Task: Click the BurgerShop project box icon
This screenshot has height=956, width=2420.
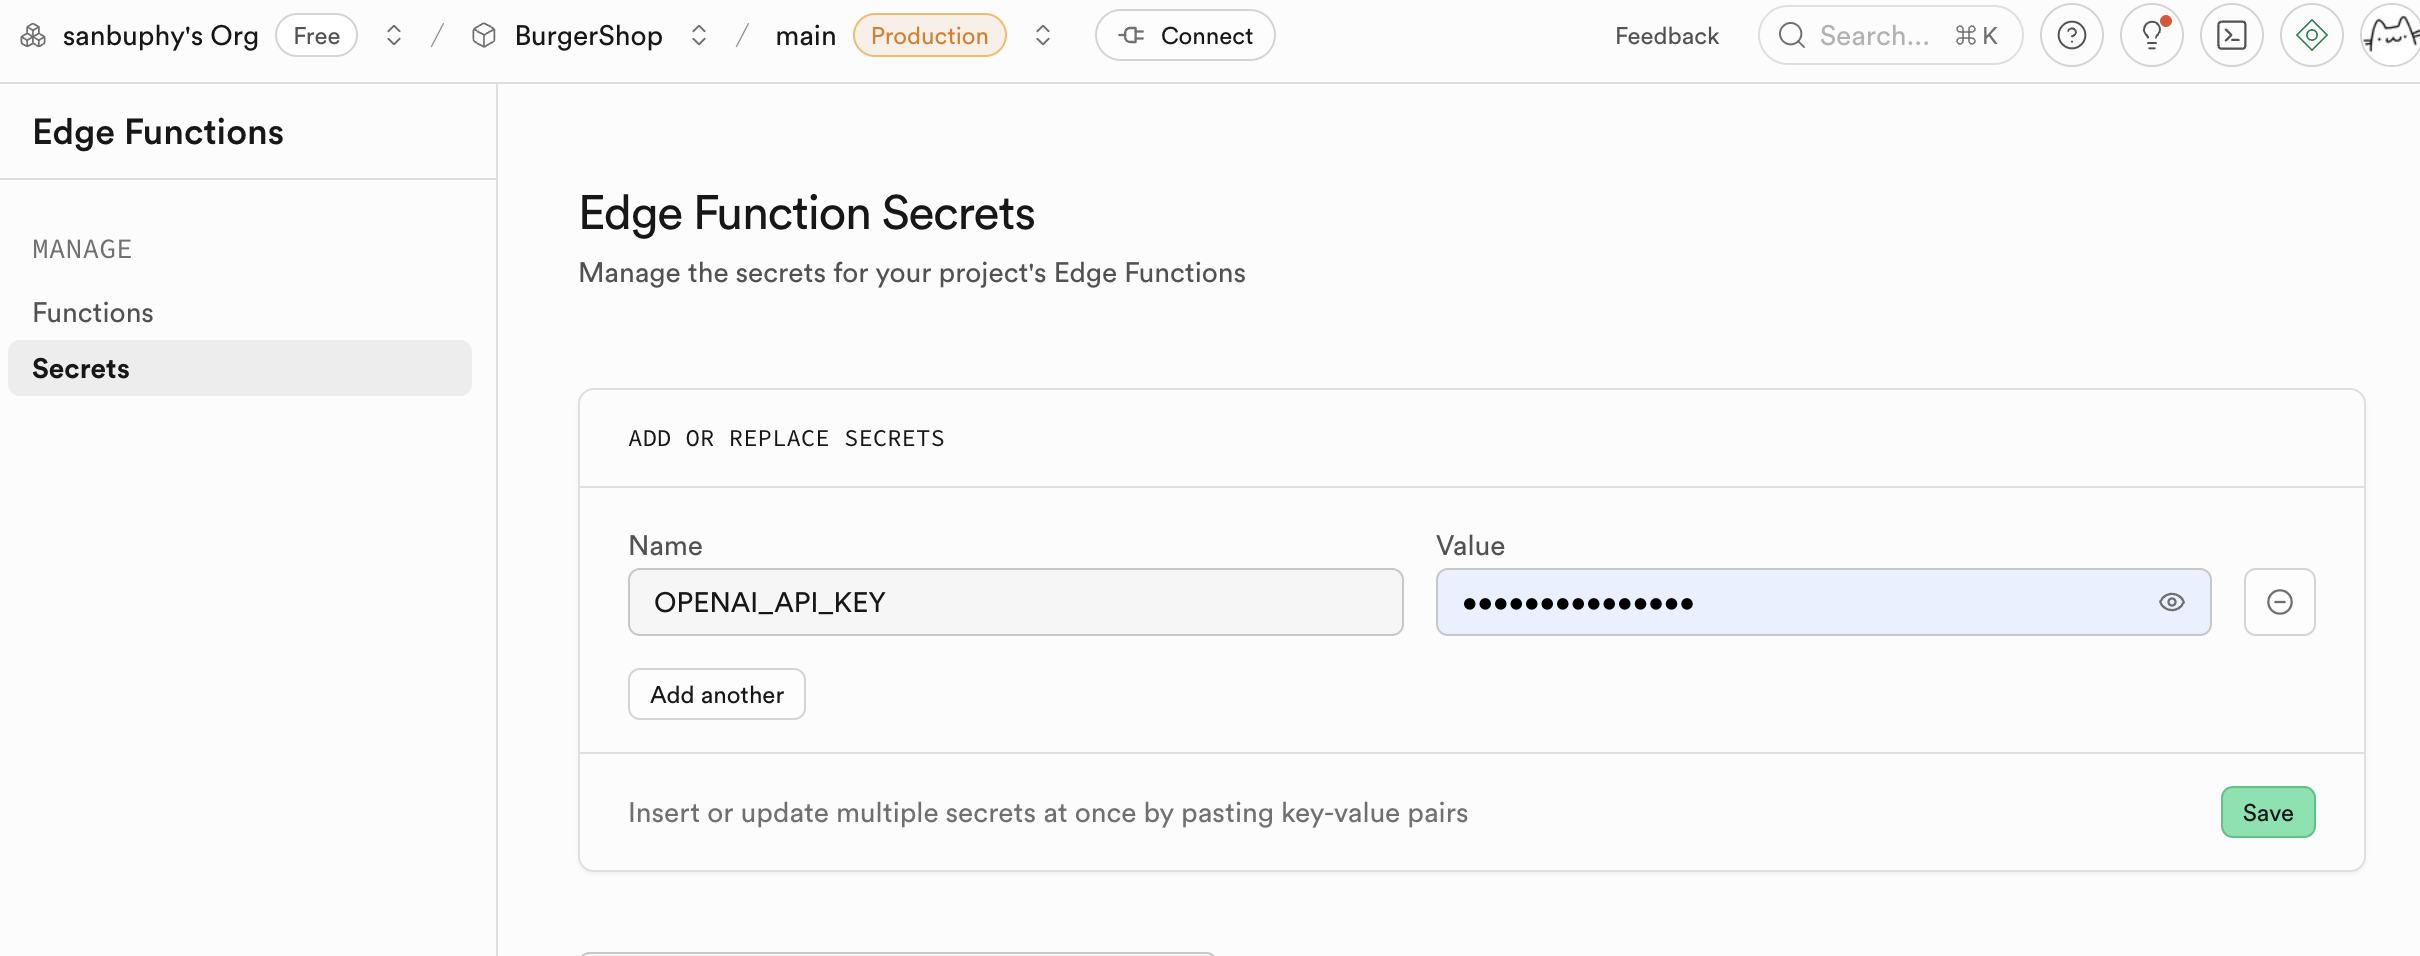Action: [x=484, y=36]
